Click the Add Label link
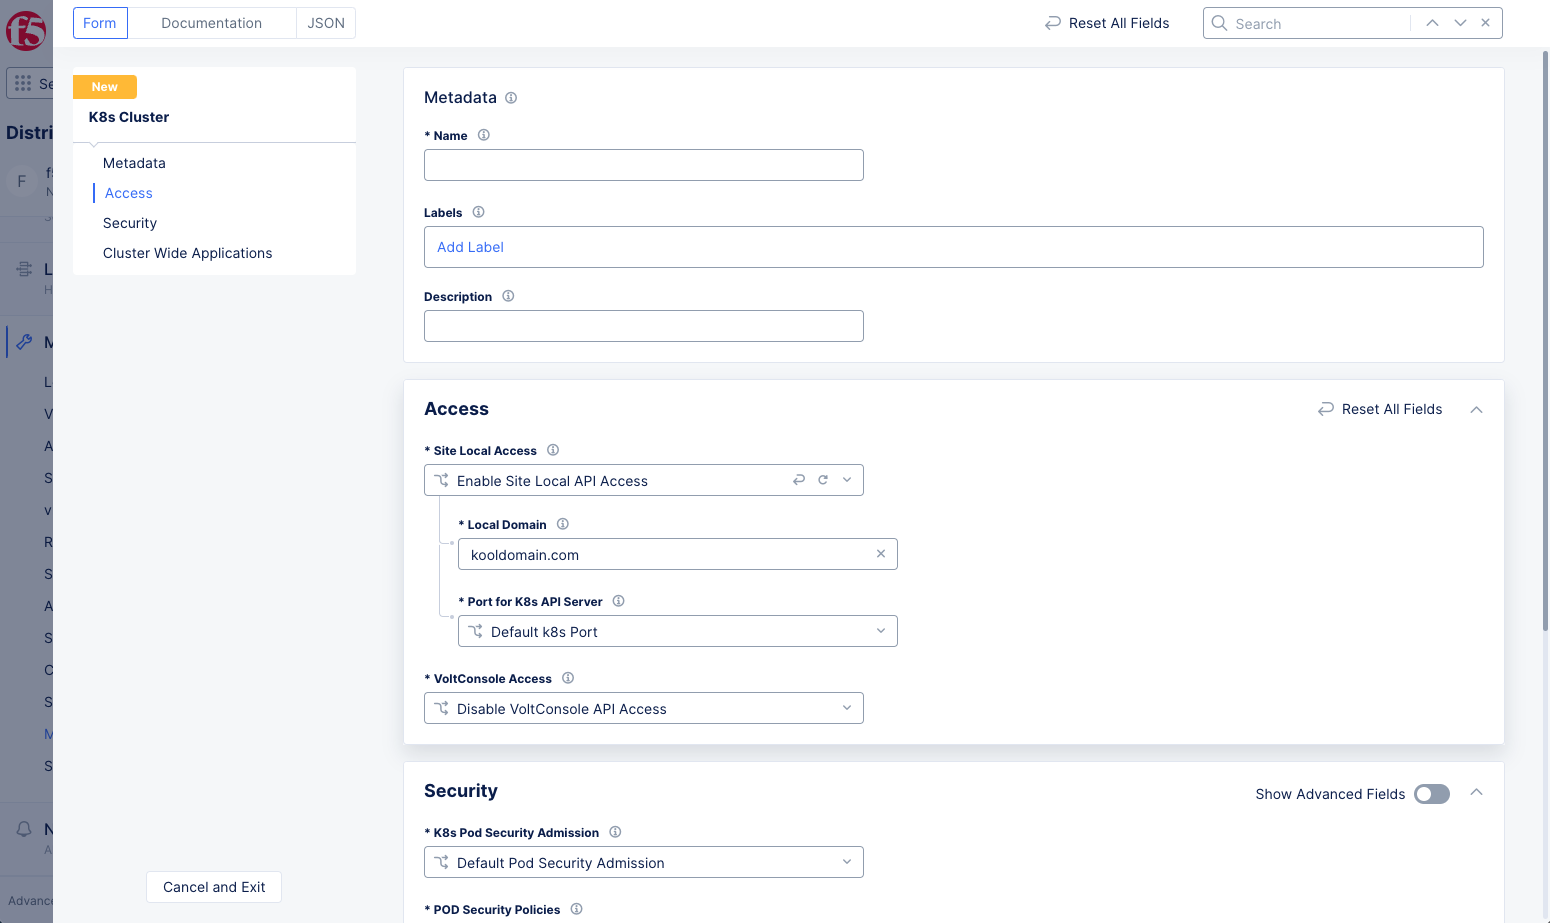The height and width of the screenshot is (923, 1550). tap(470, 247)
